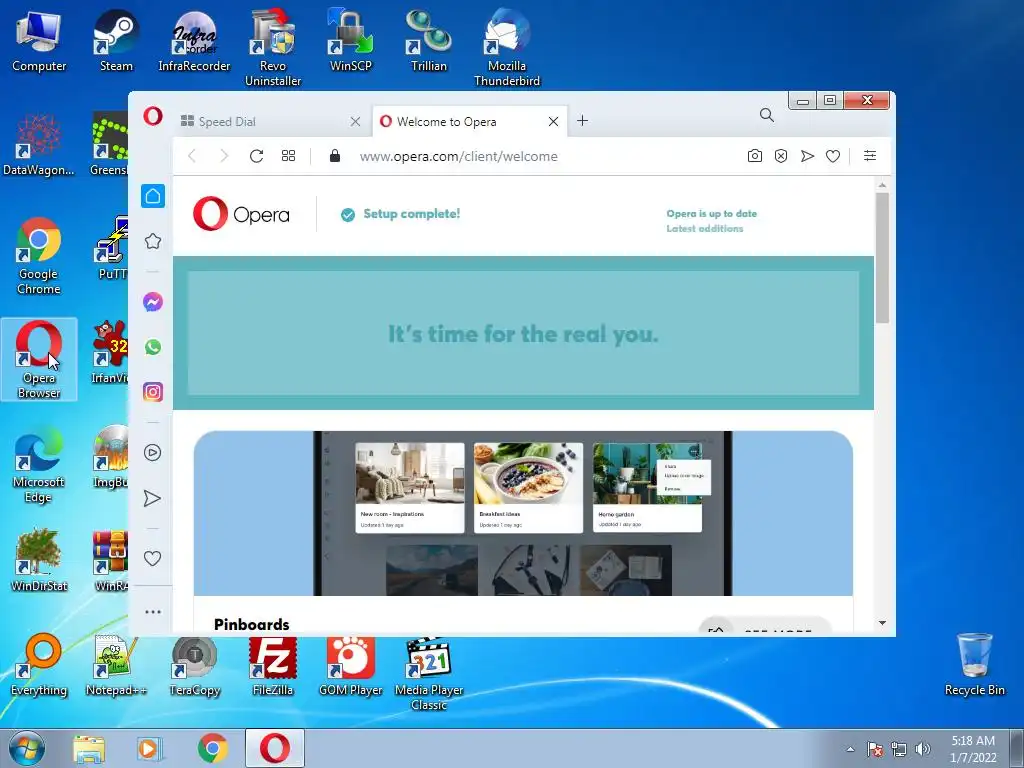Select the InfraRecorder desktop icon
The image size is (1024, 768).
(x=194, y=40)
